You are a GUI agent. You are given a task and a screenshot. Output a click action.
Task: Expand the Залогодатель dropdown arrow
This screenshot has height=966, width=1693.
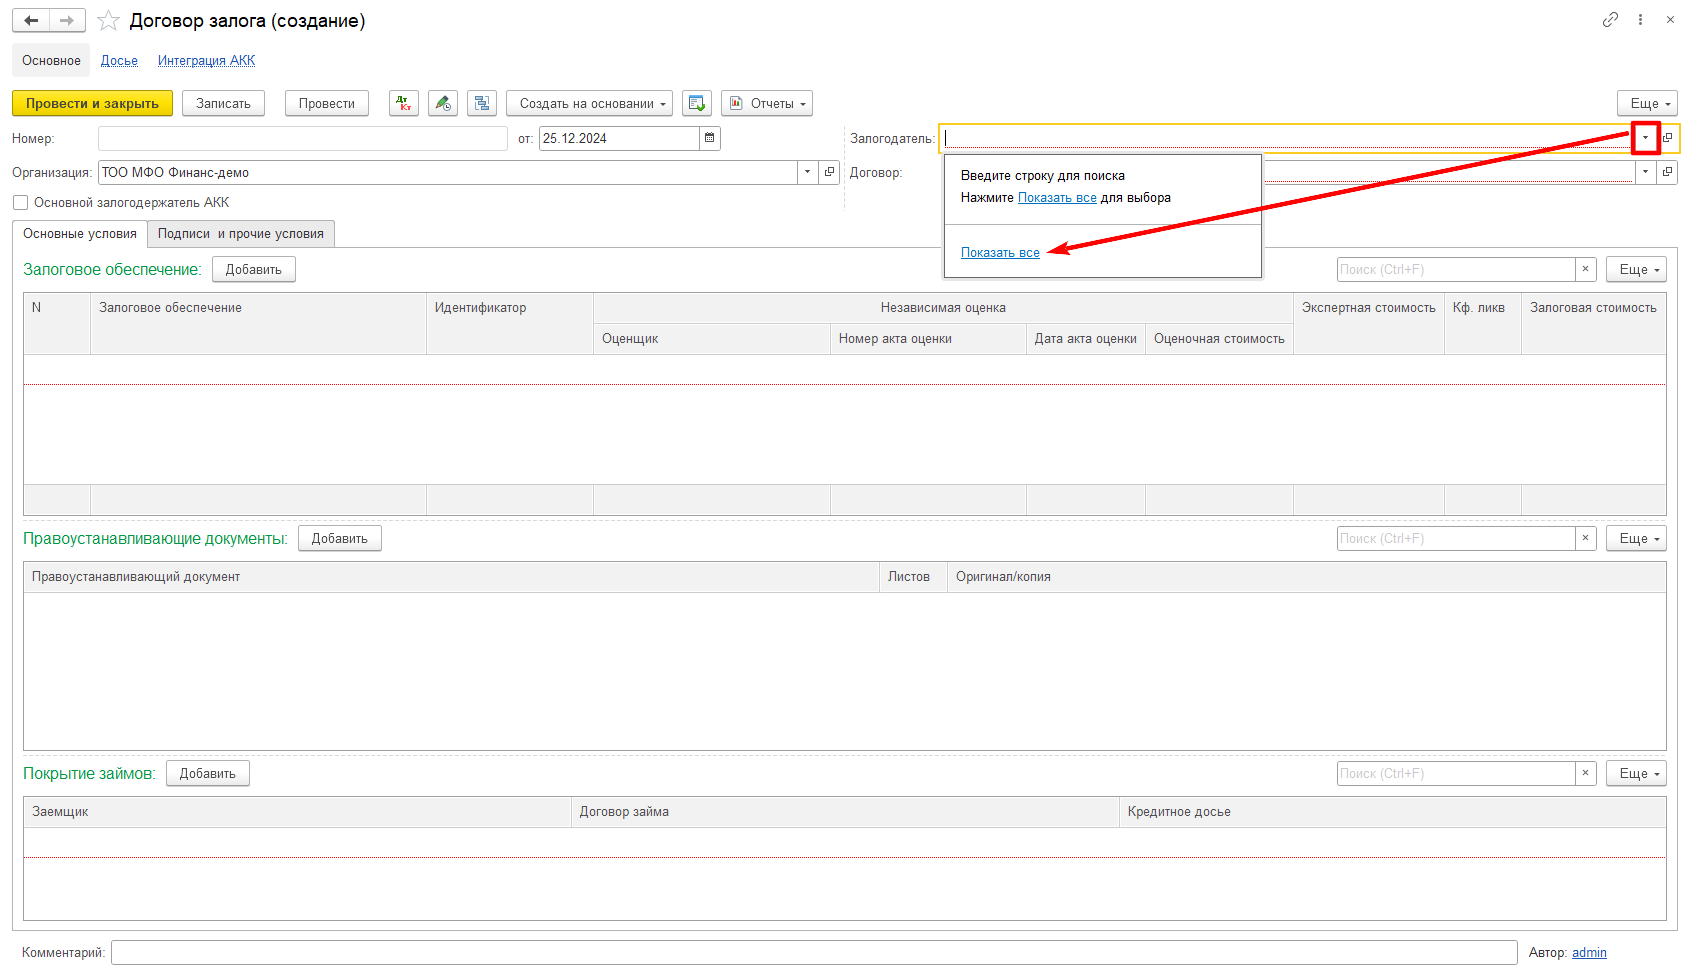click(1646, 138)
